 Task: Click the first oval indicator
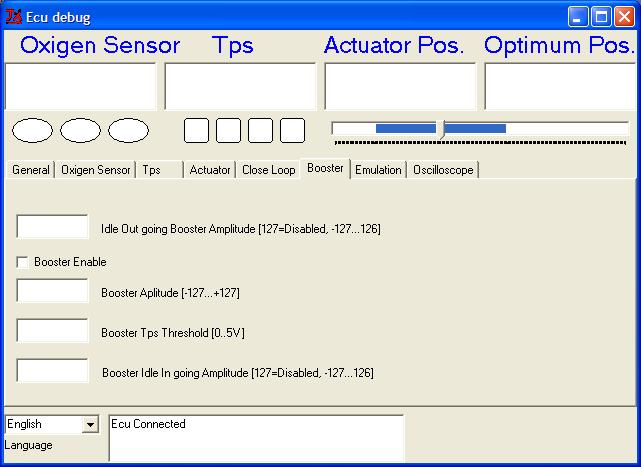pos(32,130)
